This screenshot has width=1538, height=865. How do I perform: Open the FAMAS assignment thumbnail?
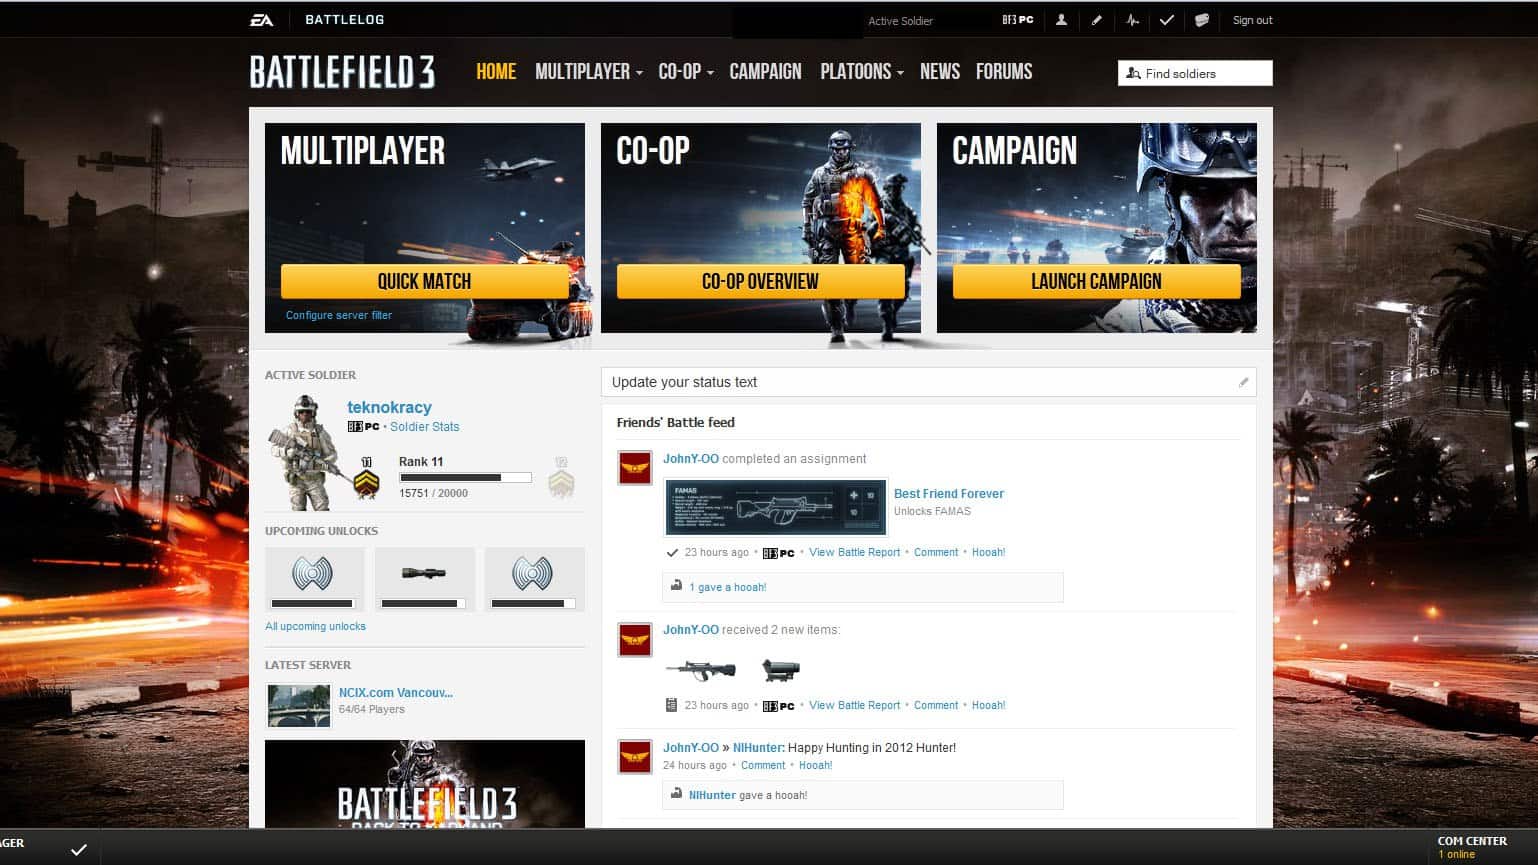click(775, 508)
